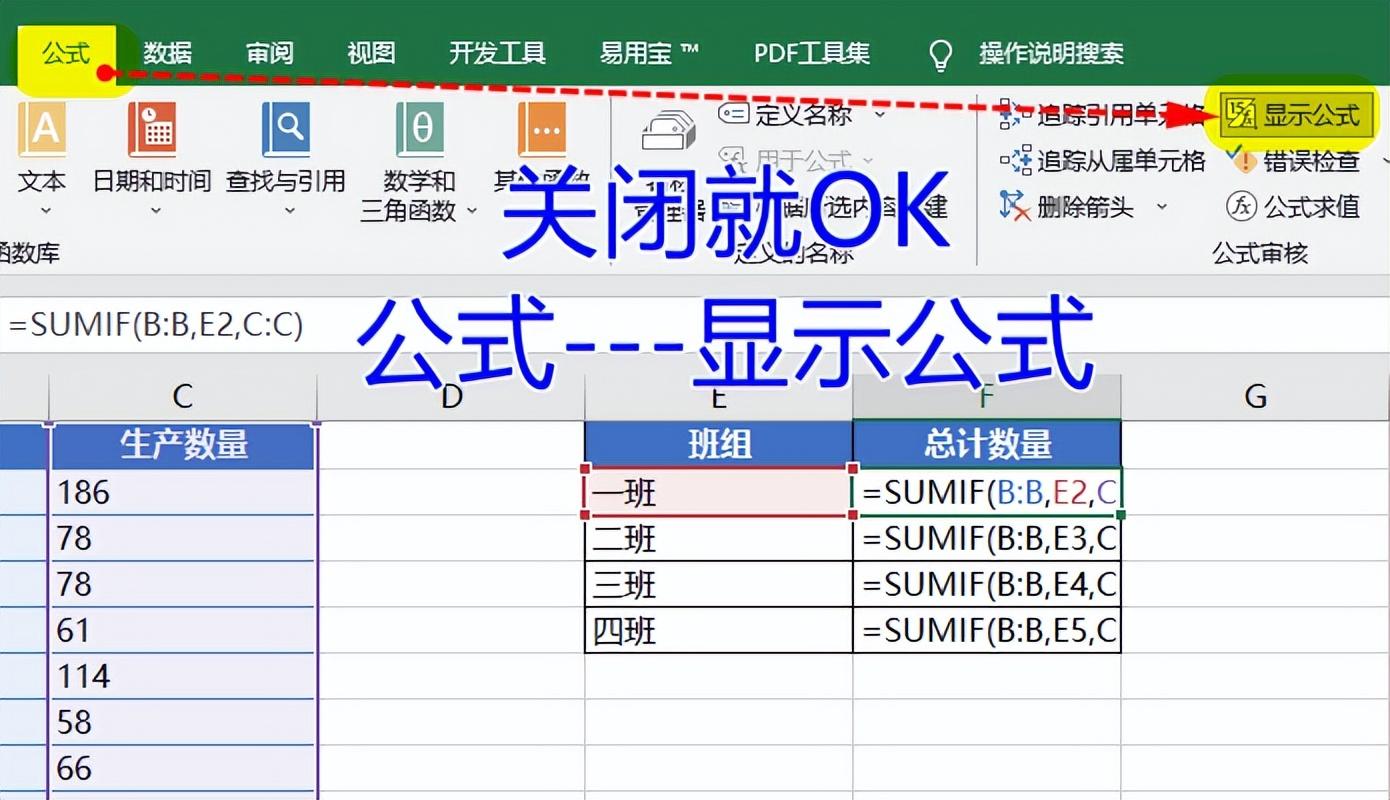1390x800 pixels.
Task: Select column C by its header
Action: pyautogui.click(x=182, y=397)
